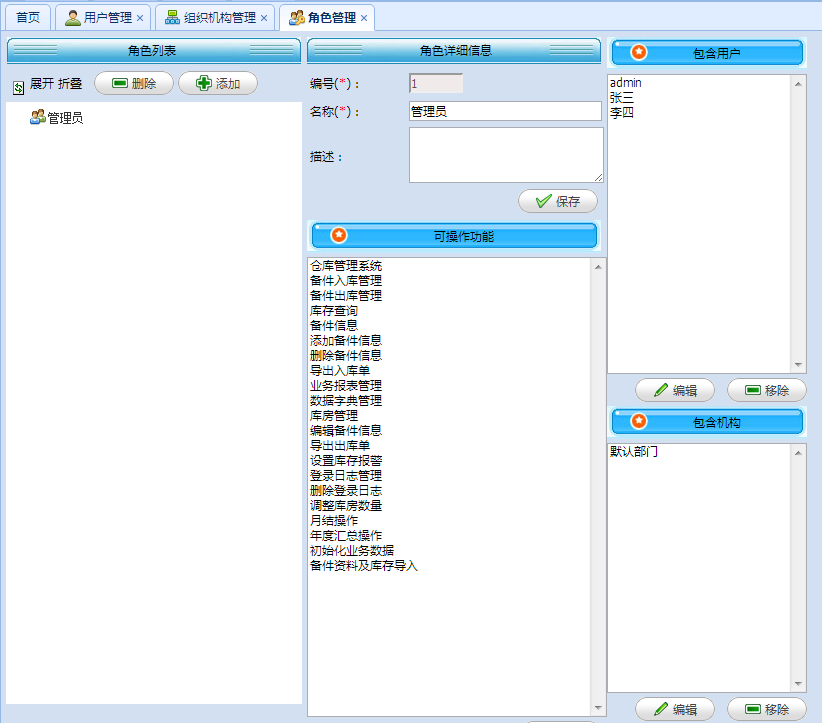The width and height of the screenshot is (822, 723).
Task: Select 仓库管理系统 in functions list
Action: (x=346, y=265)
